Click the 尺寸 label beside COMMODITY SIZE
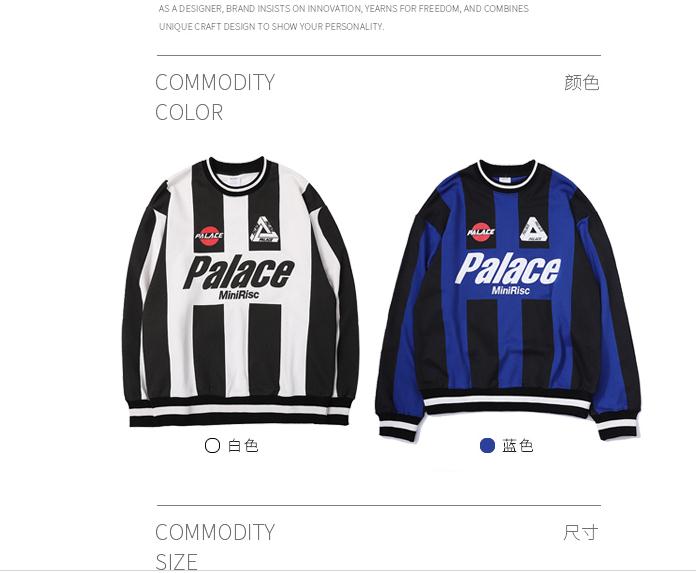Screen dimensions: 696x573 (x=581, y=532)
